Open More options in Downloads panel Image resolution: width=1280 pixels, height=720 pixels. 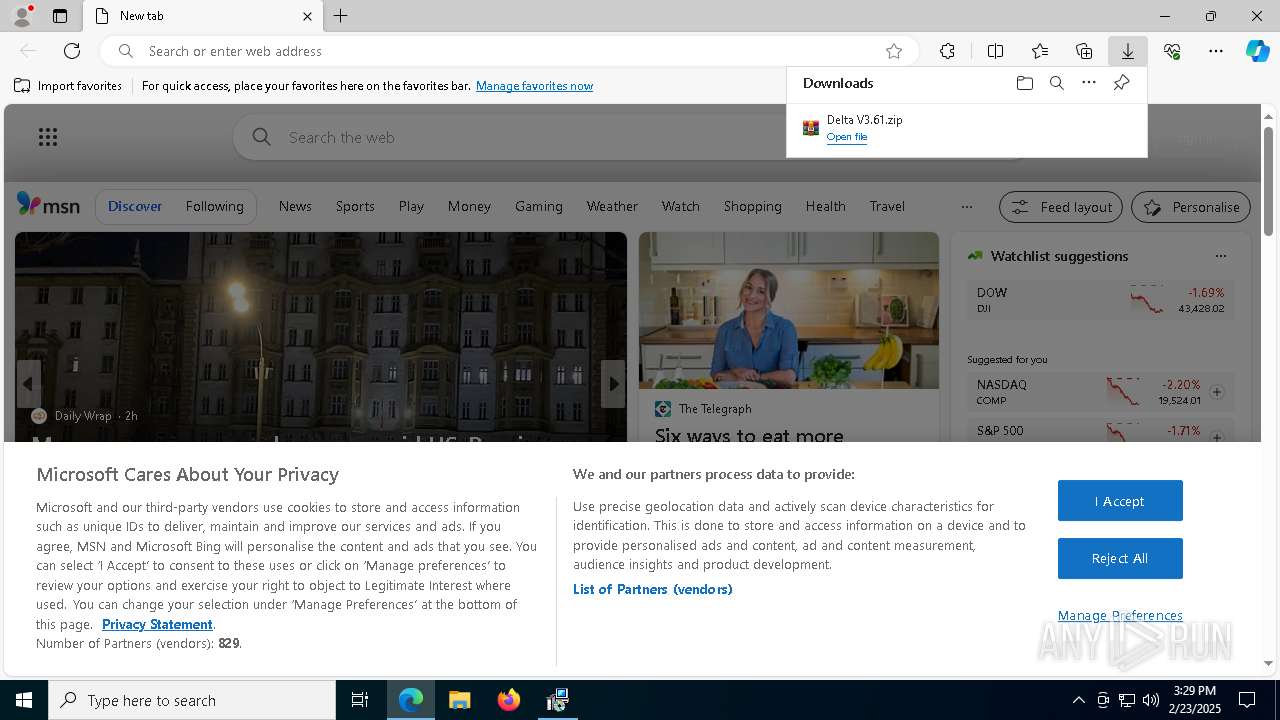click(1089, 83)
